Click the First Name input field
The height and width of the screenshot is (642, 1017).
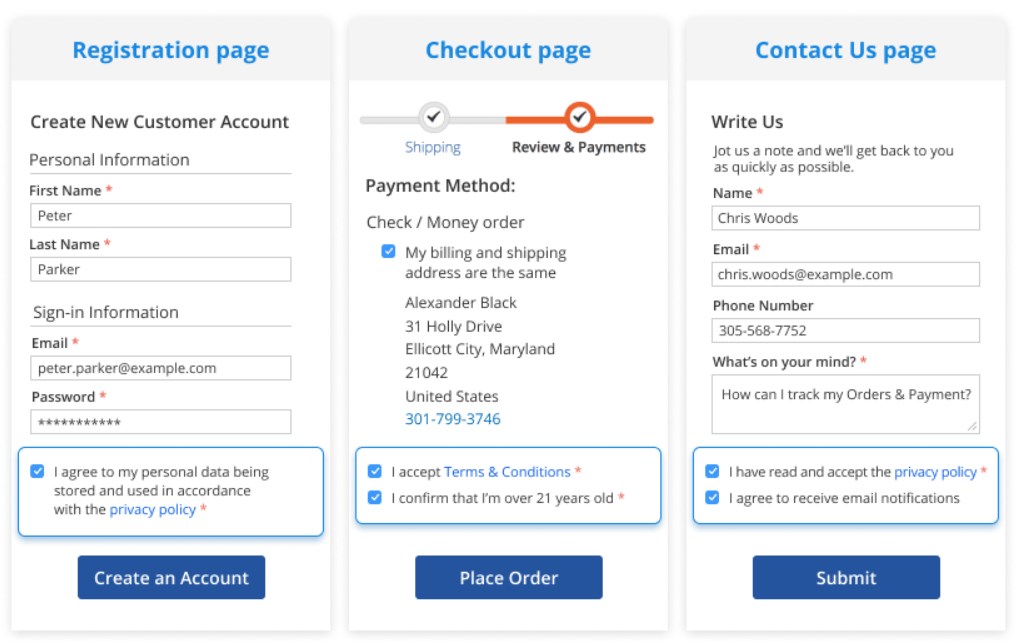[160, 215]
